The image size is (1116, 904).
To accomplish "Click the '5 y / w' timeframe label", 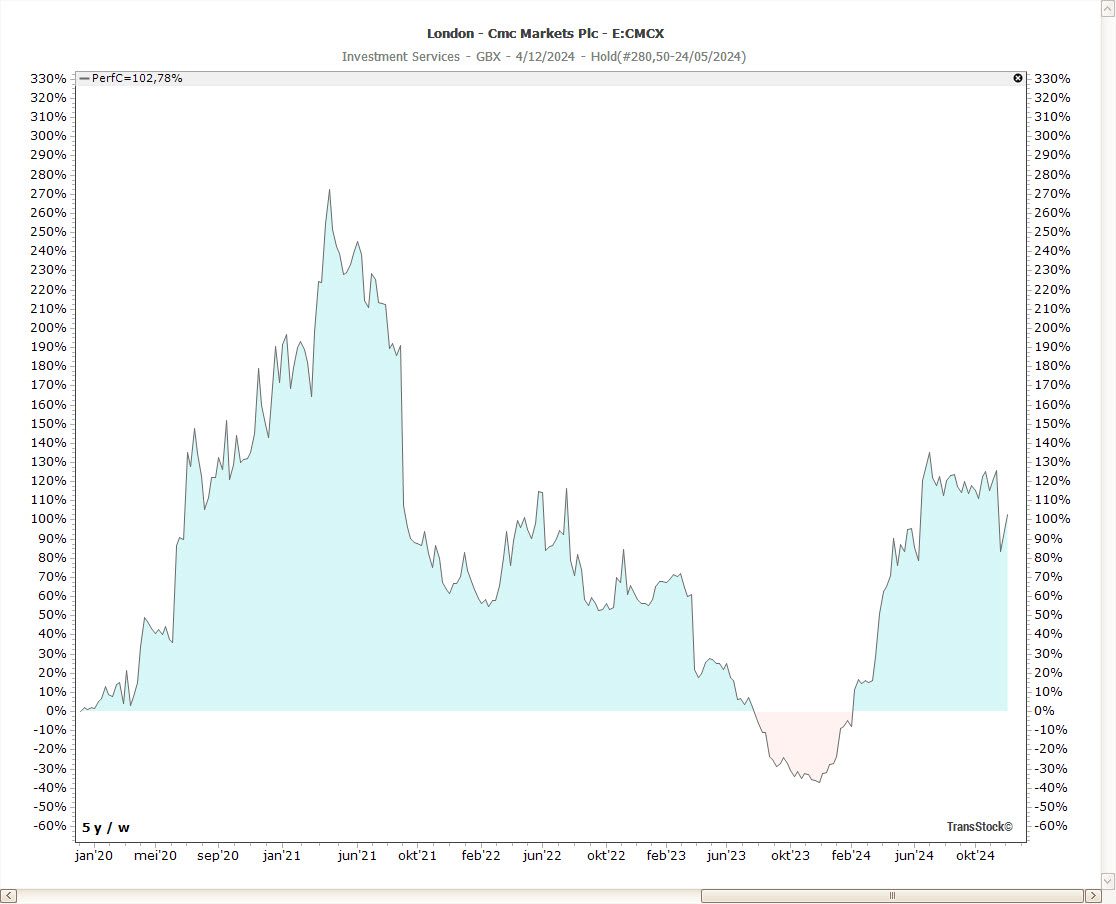I will pyautogui.click(x=103, y=827).
